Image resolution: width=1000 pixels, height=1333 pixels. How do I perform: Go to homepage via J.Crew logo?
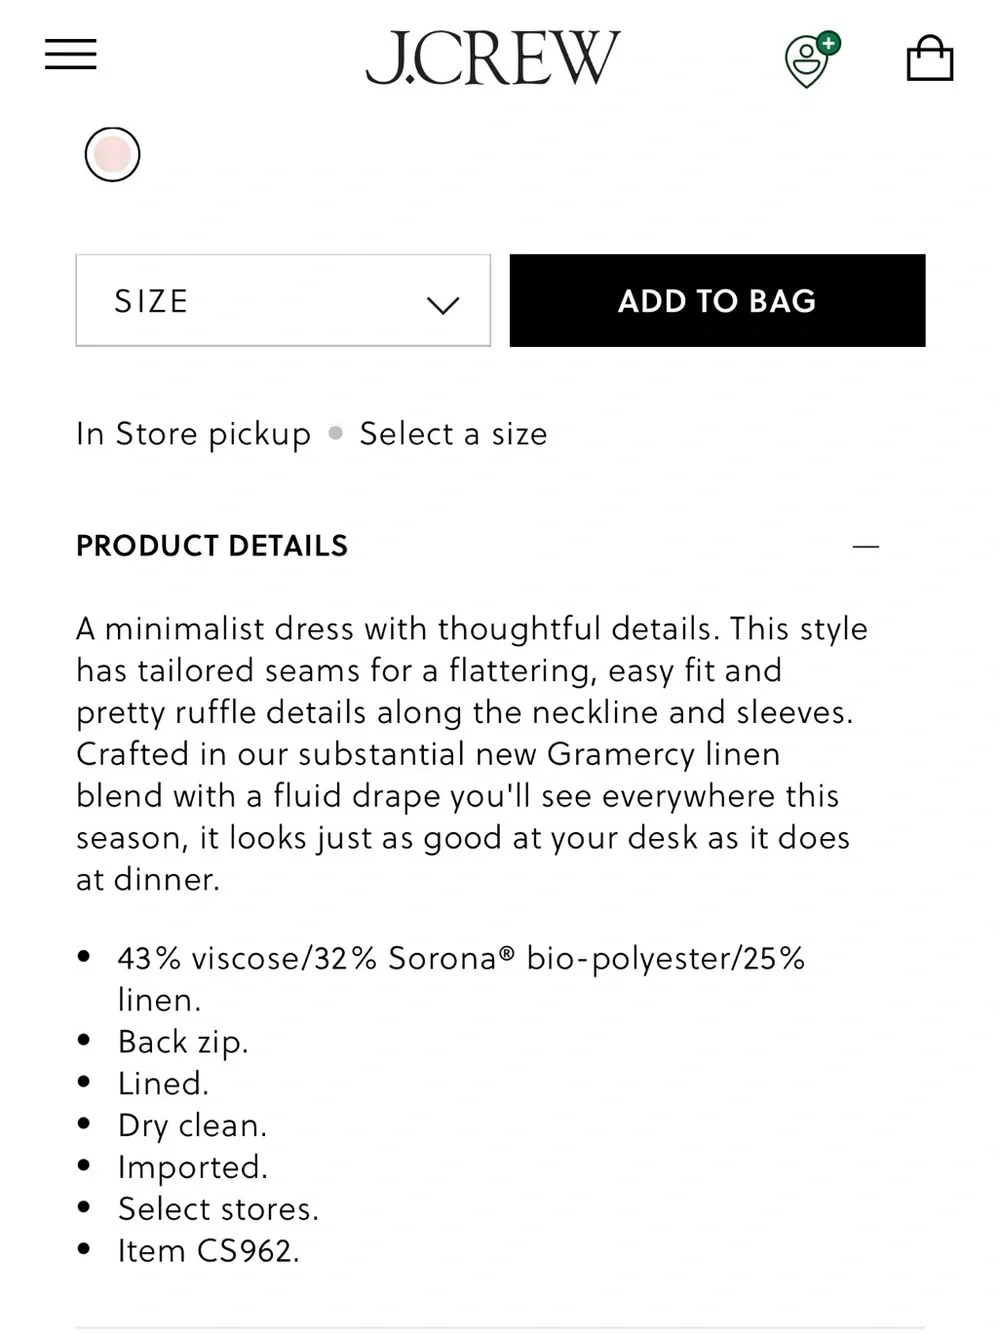[x=492, y=58]
